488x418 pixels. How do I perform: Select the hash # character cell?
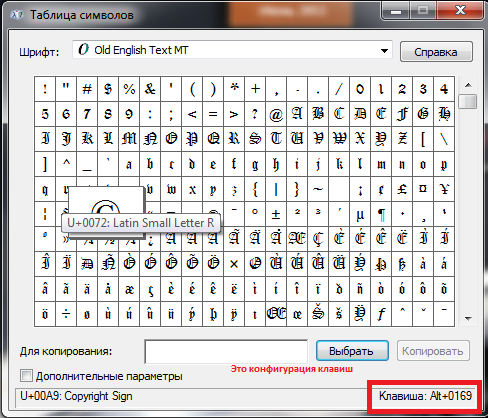(x=87, y=89)
